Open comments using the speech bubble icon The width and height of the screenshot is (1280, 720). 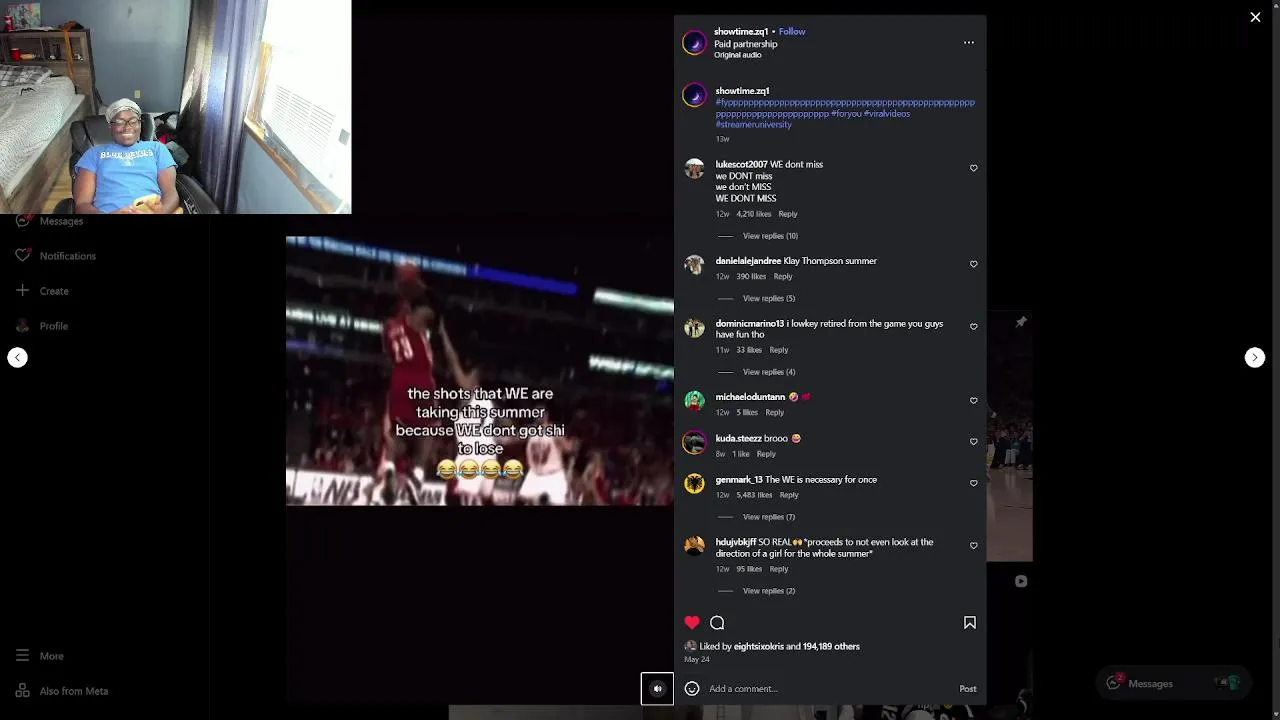coord(717,623)
